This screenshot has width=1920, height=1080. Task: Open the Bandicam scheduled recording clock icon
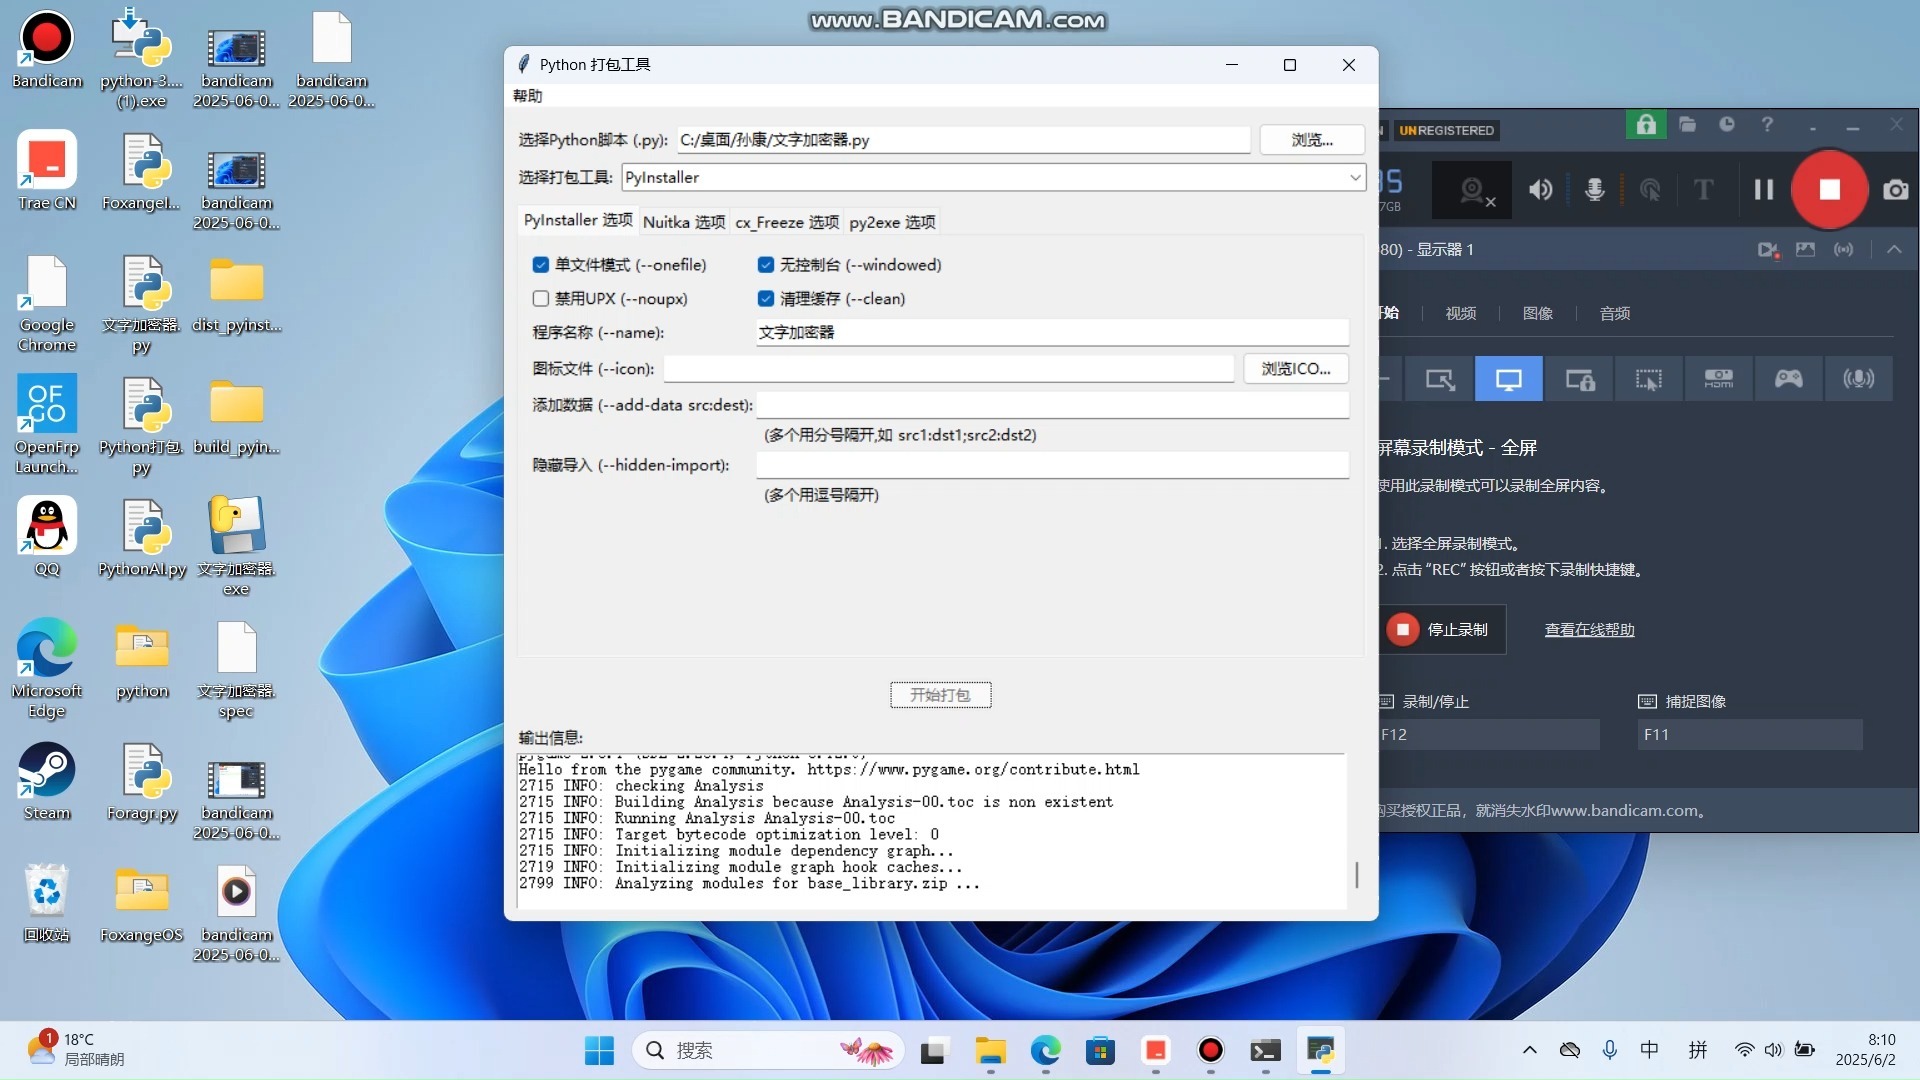[1727, 125]
